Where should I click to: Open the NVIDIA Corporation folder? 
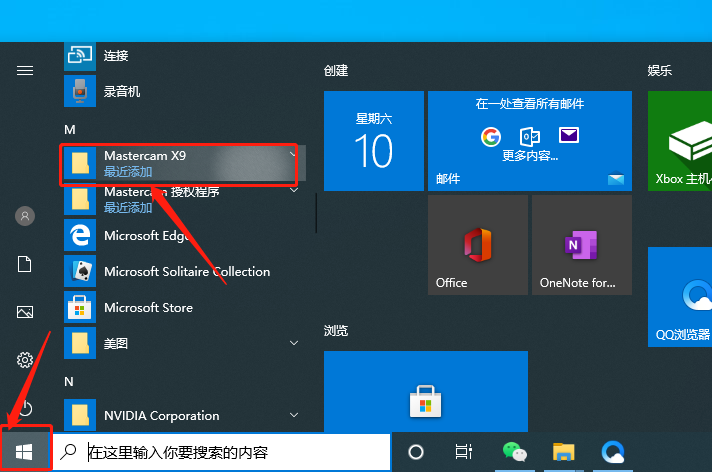click(x=184, y=415)
